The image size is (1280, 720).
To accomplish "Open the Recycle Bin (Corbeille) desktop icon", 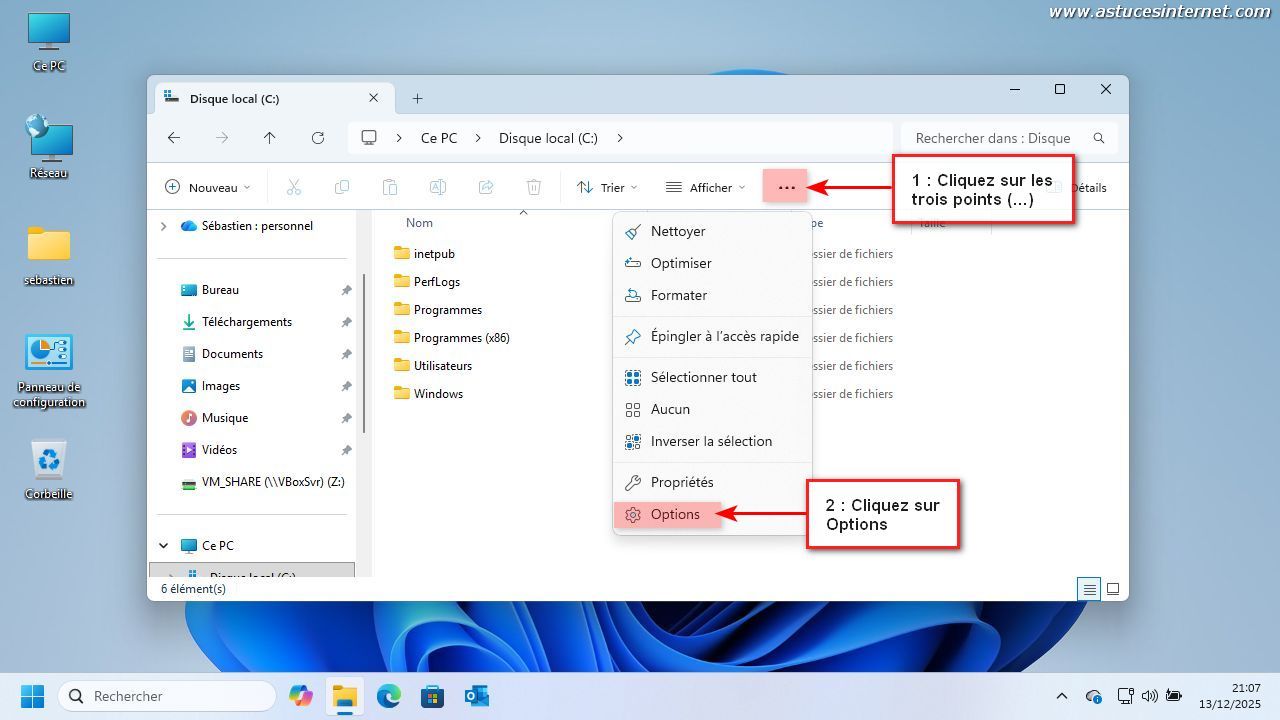I will click(48, 469).
